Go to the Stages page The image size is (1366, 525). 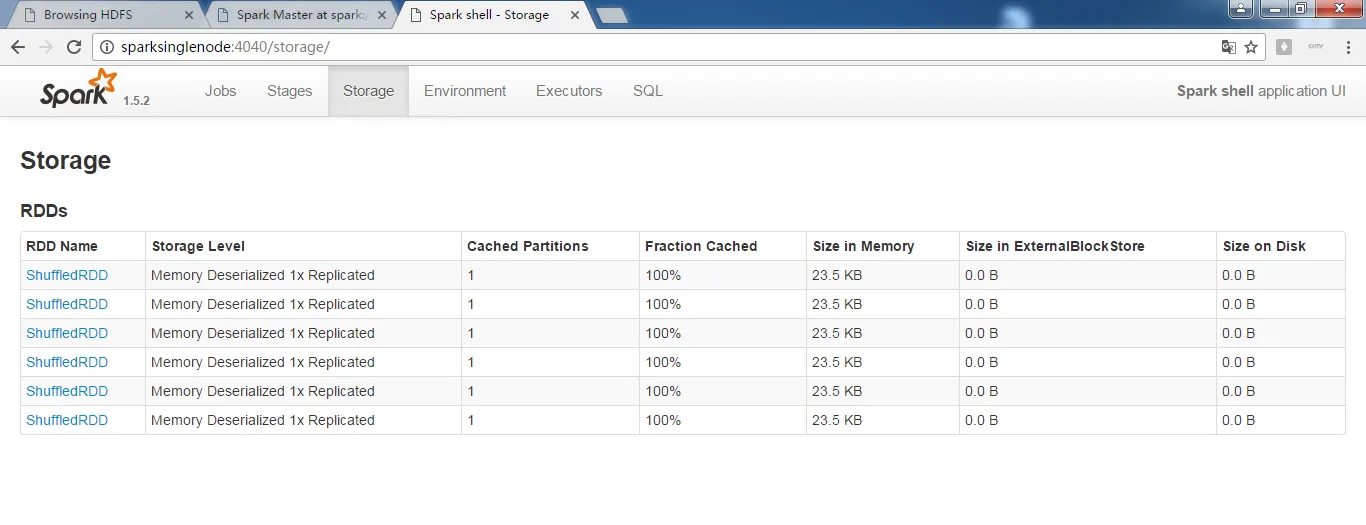(x=289, y=91)
